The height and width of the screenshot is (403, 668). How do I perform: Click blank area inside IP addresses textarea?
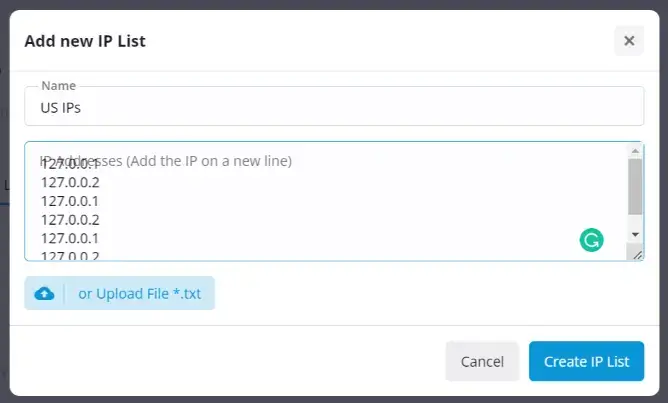click(341, 204)
